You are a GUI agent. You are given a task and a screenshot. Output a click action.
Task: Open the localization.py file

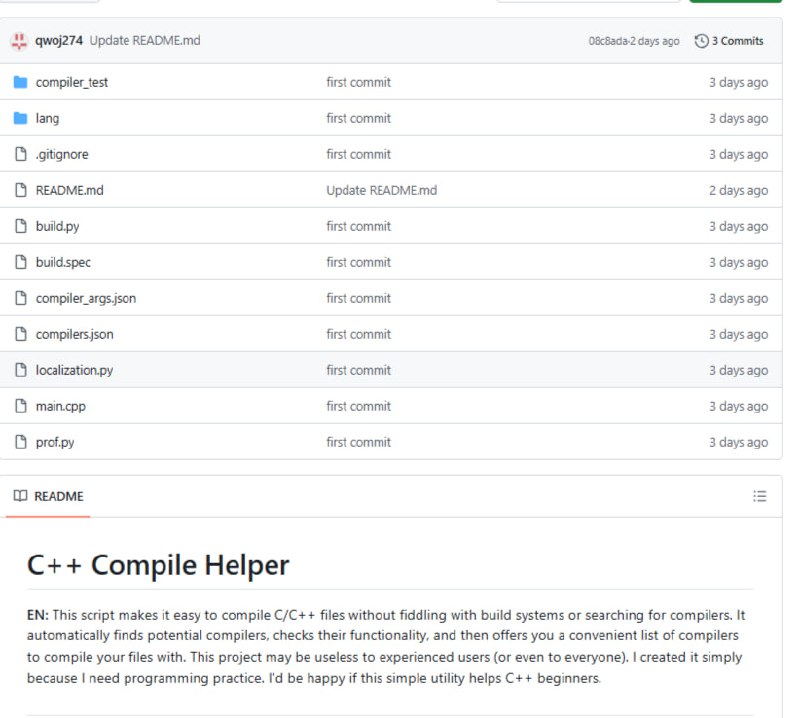(x=74, y=370)
